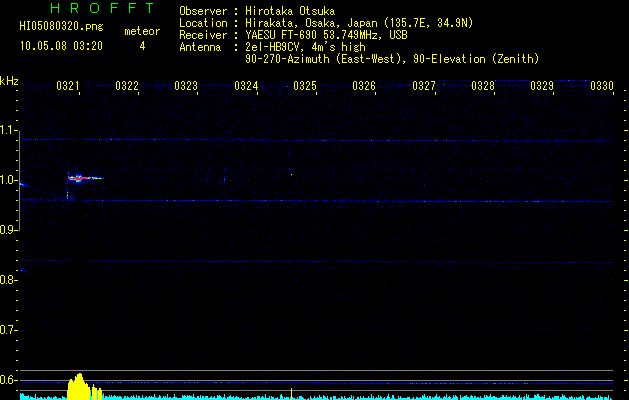Click time marker 0321
This screenshot has width=629, height=400.
(x=67, y=86)
